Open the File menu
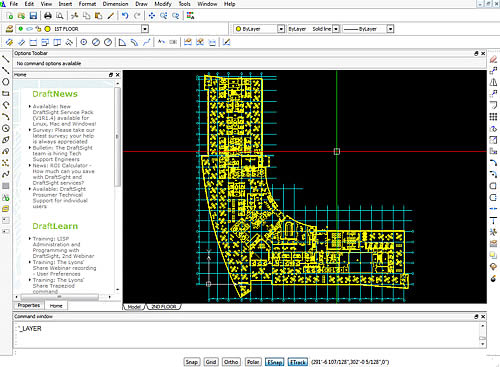The width and height of the screenshot is (500, 367). pos(14,4)
